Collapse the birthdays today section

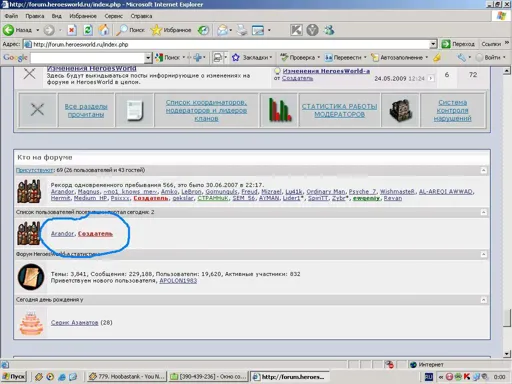click(484, 300)
